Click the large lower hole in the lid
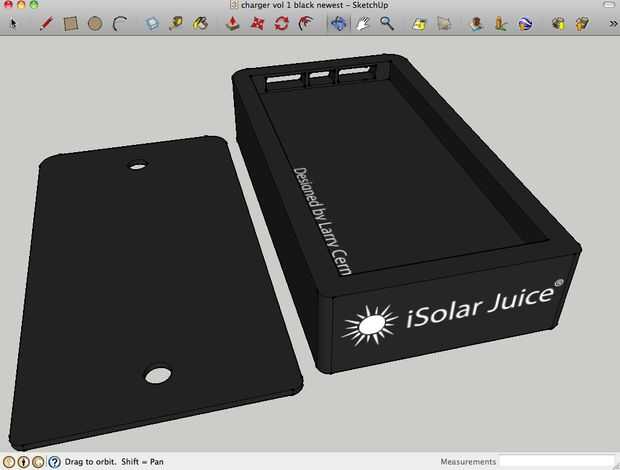This screenshot has width=620, height=470. (158, 375)
